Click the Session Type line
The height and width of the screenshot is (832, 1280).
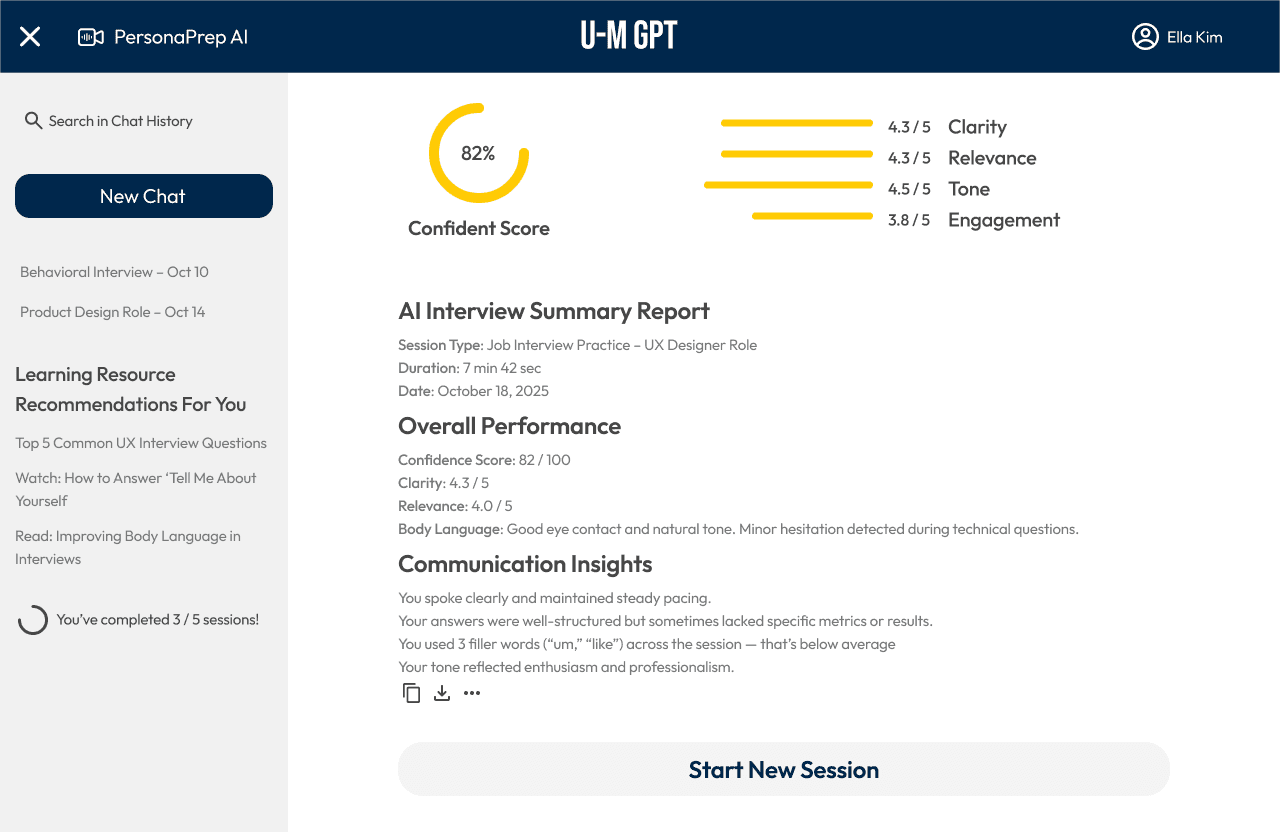578,345
